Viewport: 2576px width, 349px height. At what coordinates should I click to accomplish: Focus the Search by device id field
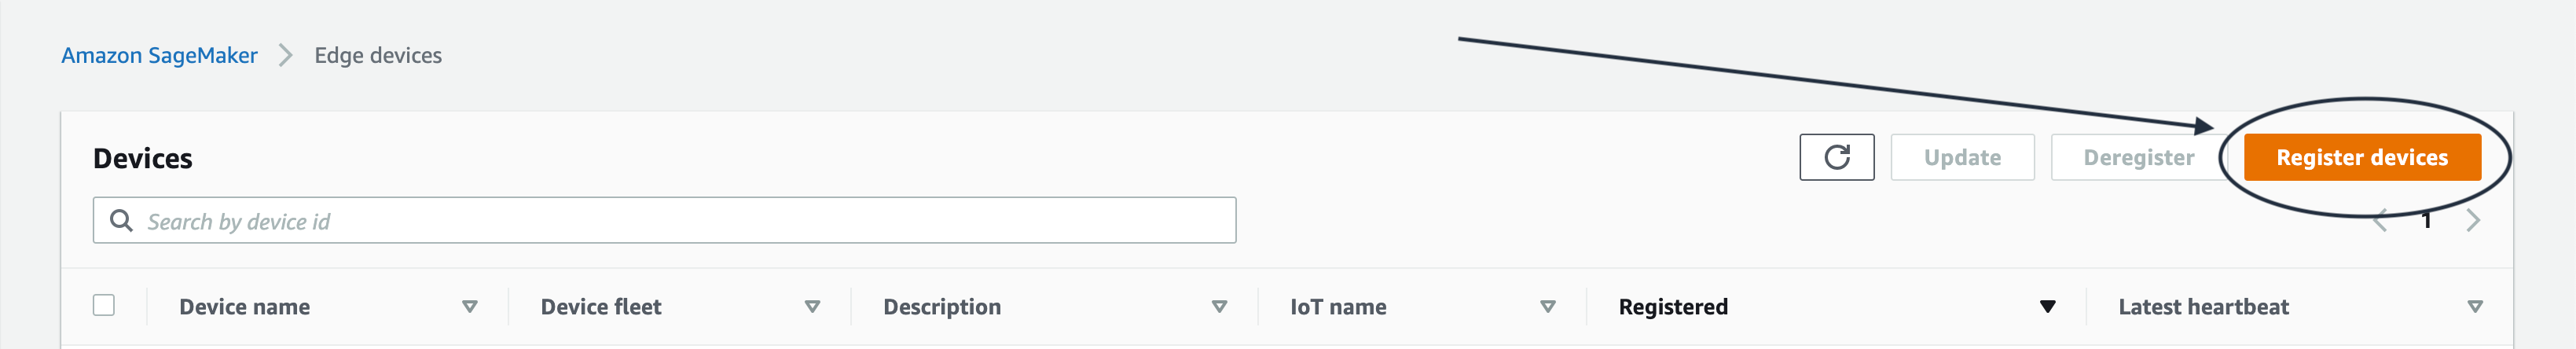click(680, 221)
